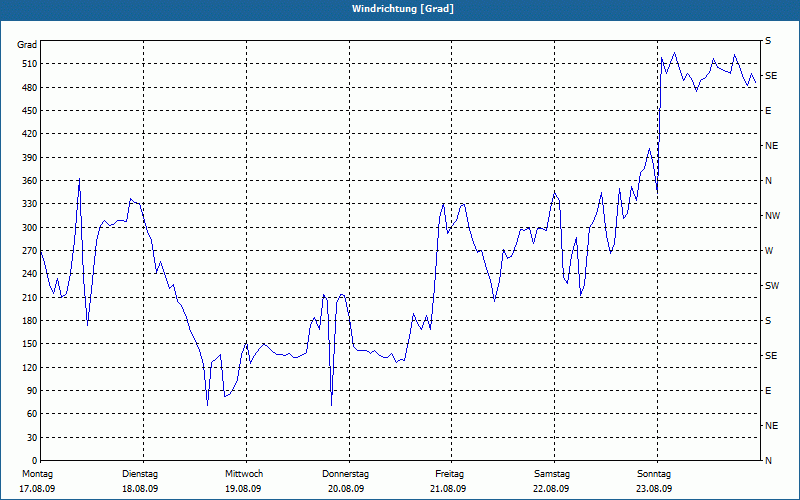Image resolution: width=800 pixels, height=500 pixels.
Task: Select the 90 value on the degree axis
Action: [x=32, y=391]
